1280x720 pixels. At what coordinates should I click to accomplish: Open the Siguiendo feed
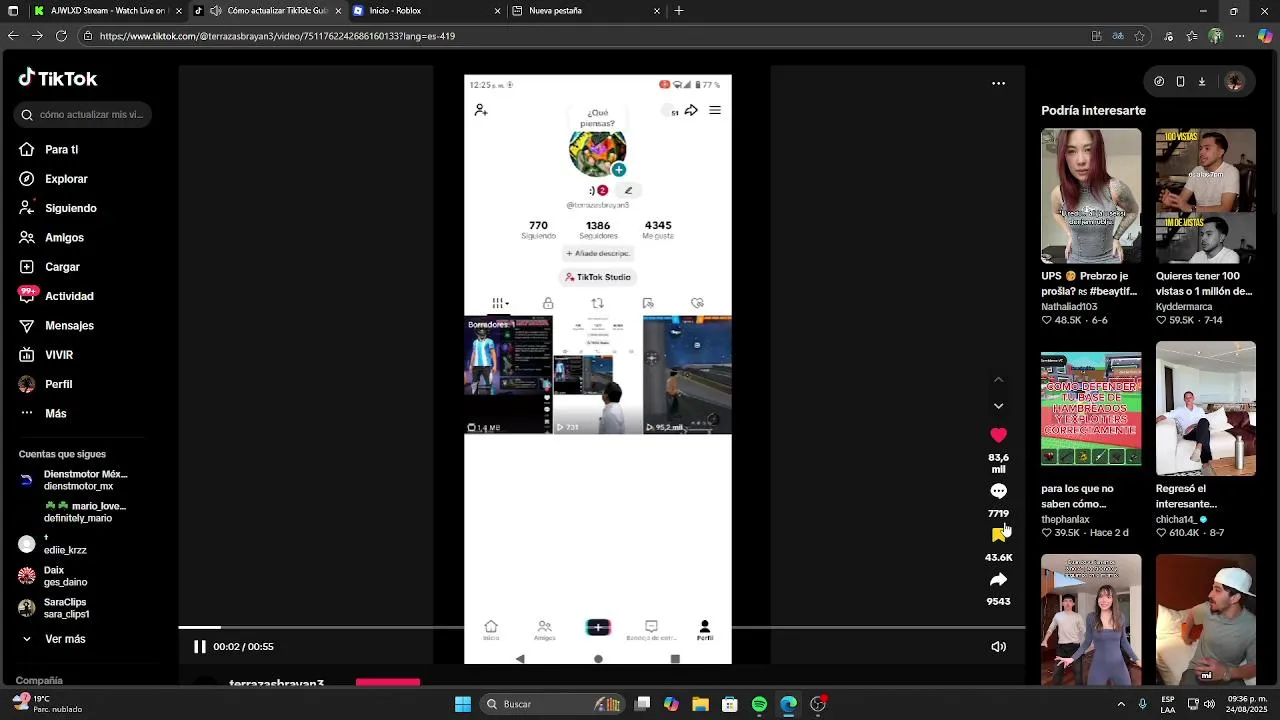point(58,208)
